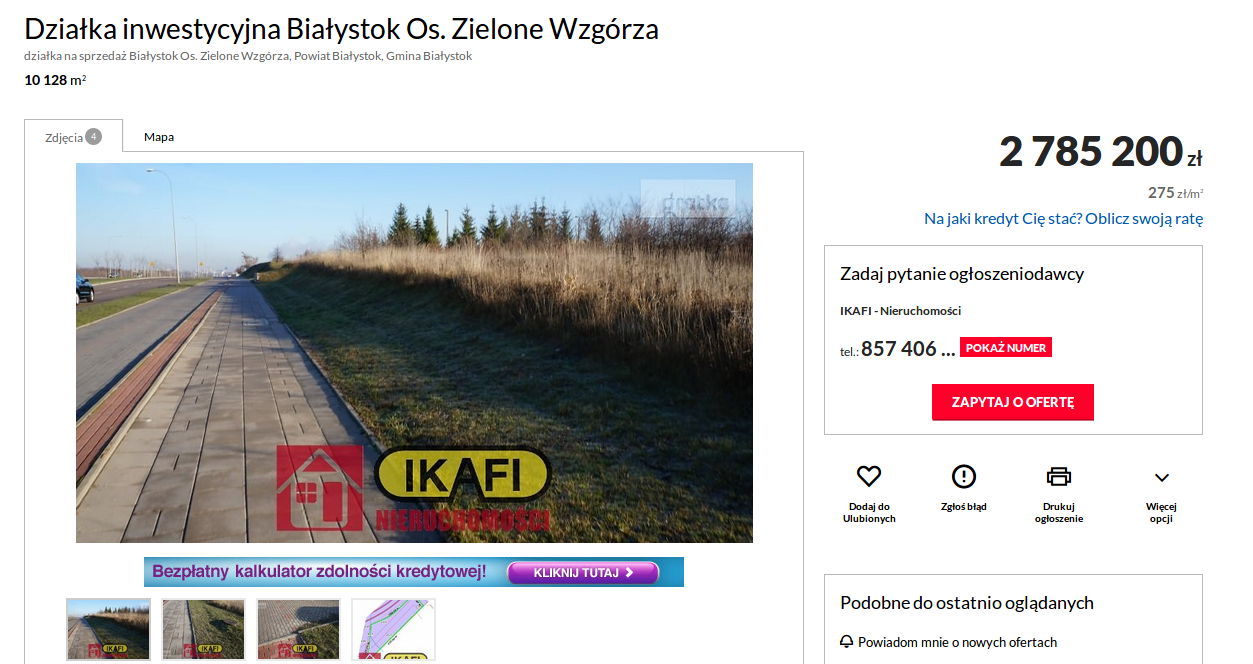Select the first sidewalk photo thumbnail
The height and width of the screenshot is (664, 1253).
tap(108, 629)
